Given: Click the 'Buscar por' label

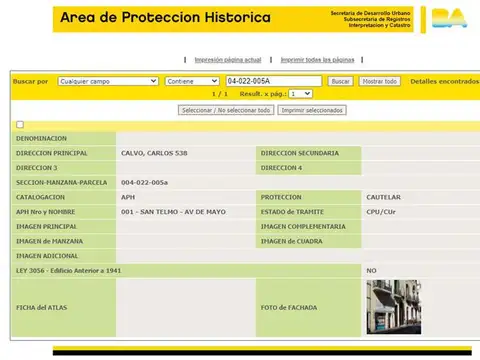Looking at the screenshot, I should [x=30, y=81].
